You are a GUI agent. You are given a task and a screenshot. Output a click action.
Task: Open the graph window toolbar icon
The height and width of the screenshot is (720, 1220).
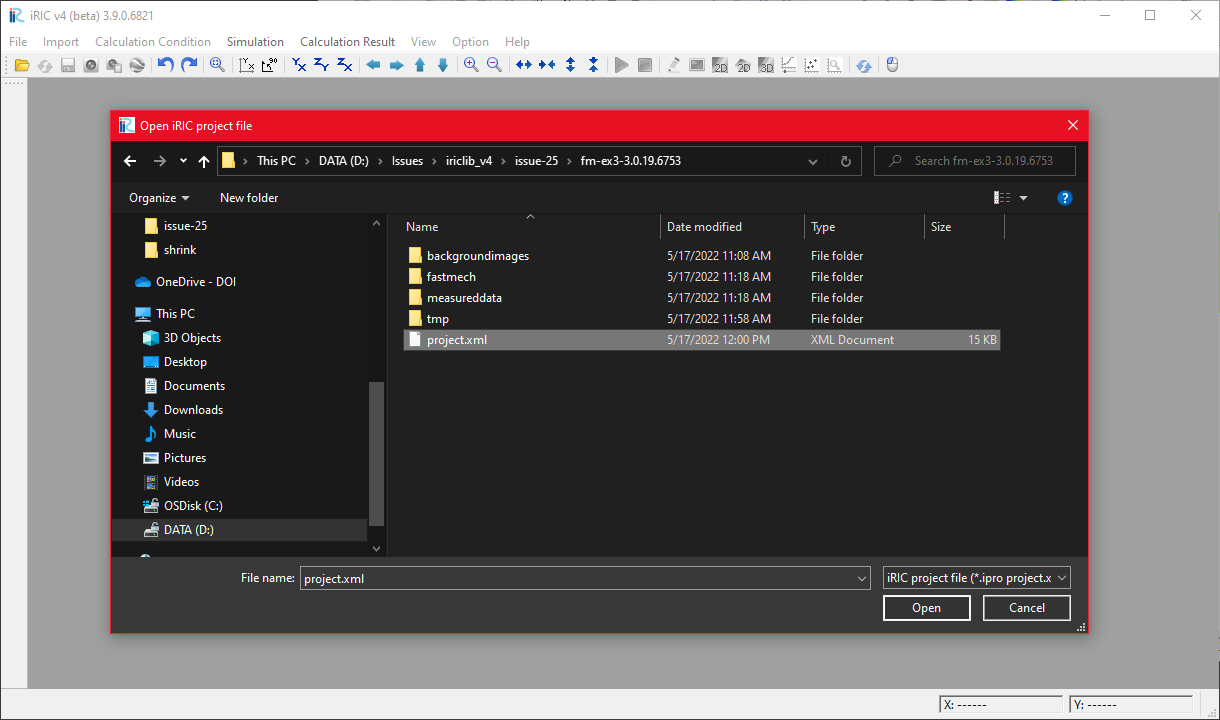point(788,64)
